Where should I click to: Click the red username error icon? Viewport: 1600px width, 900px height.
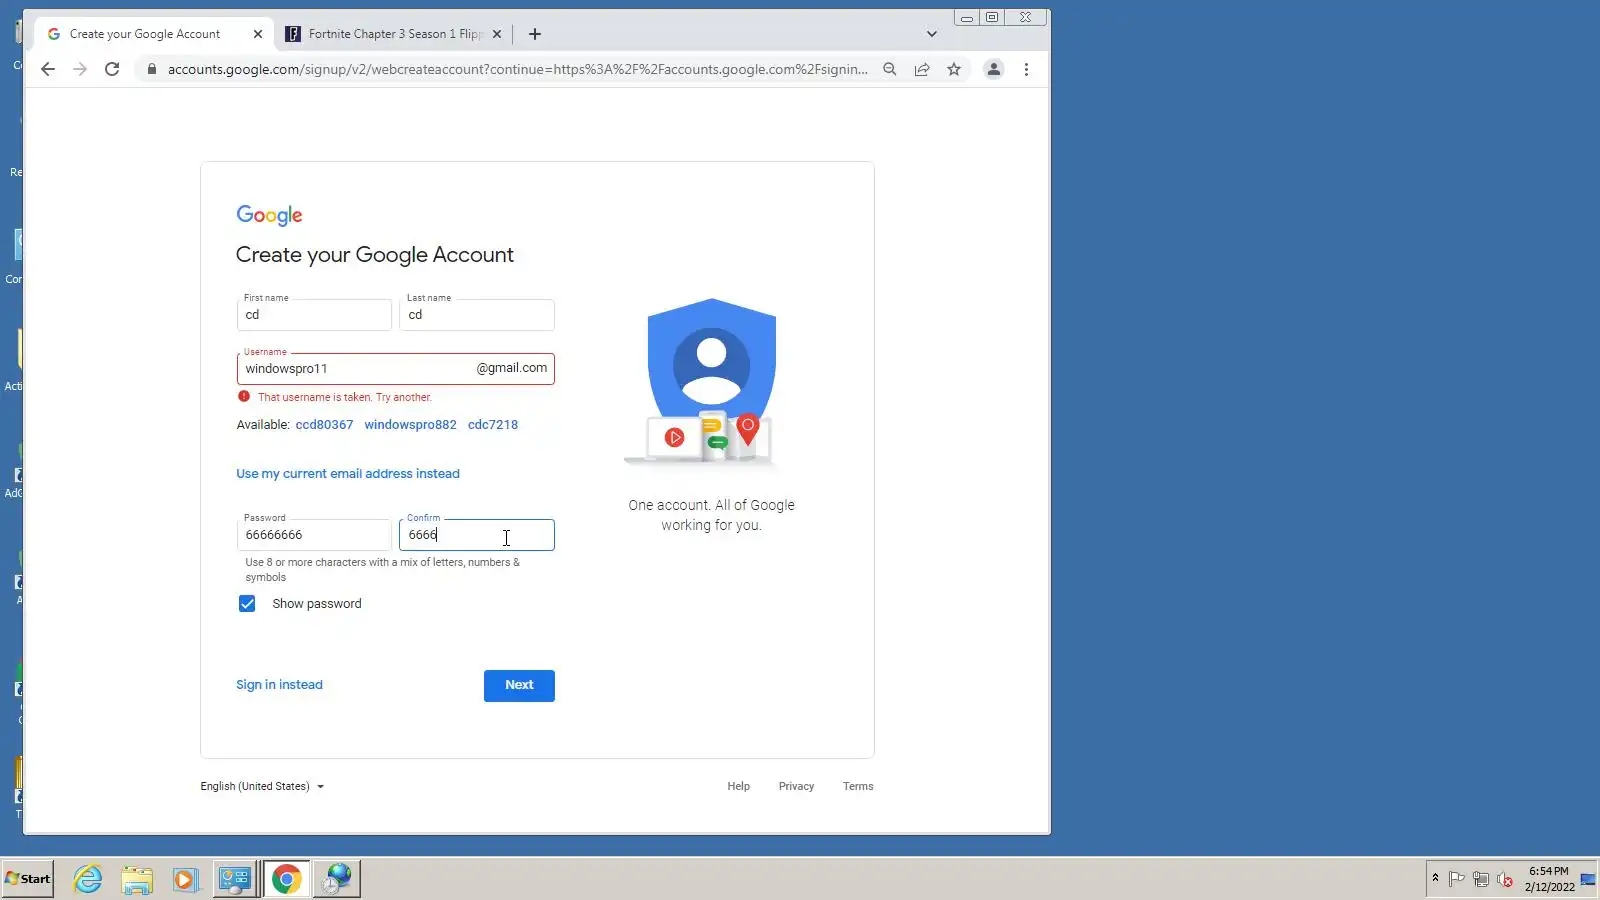tap(244, 397)
